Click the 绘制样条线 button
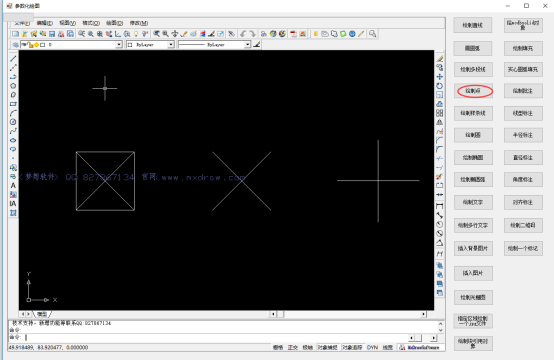Screen dimensions: 554x360 coord(473,113)
